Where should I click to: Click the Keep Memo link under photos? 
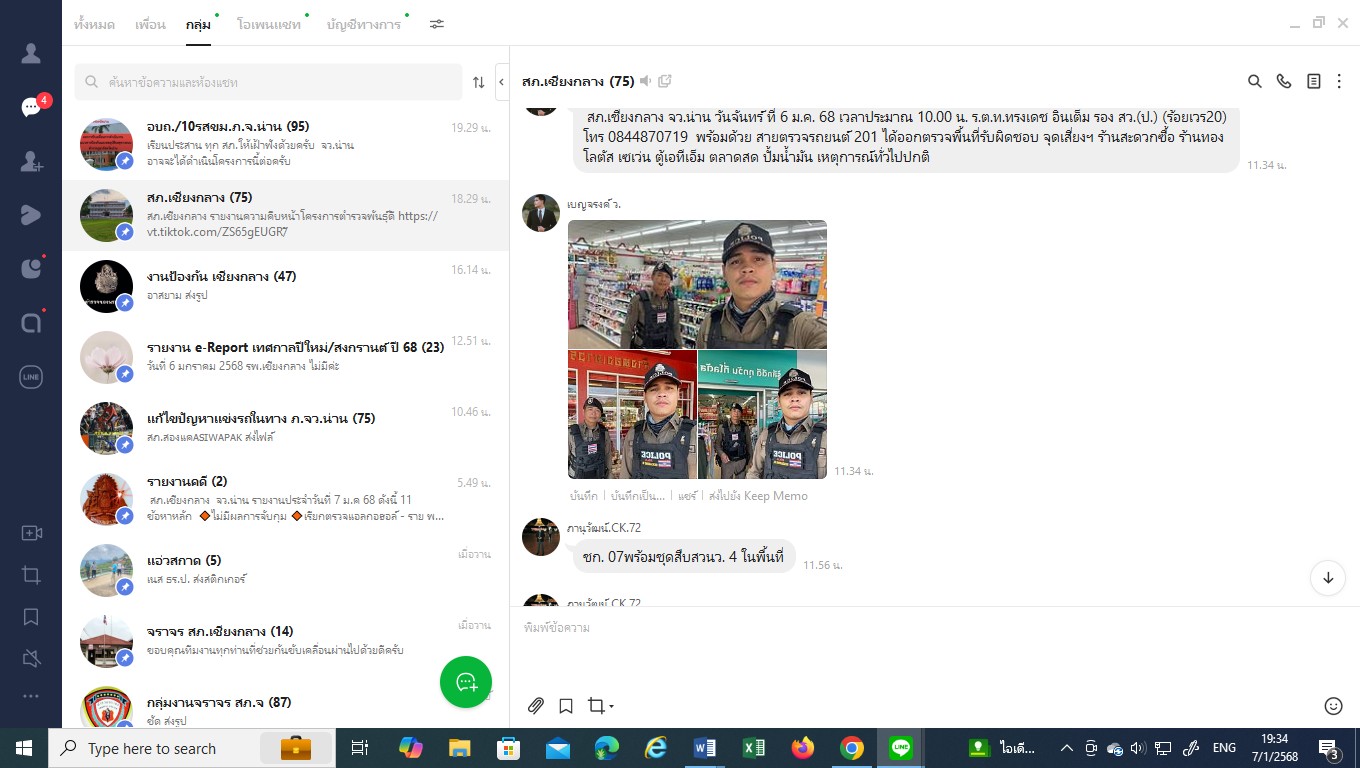point(757,496)
